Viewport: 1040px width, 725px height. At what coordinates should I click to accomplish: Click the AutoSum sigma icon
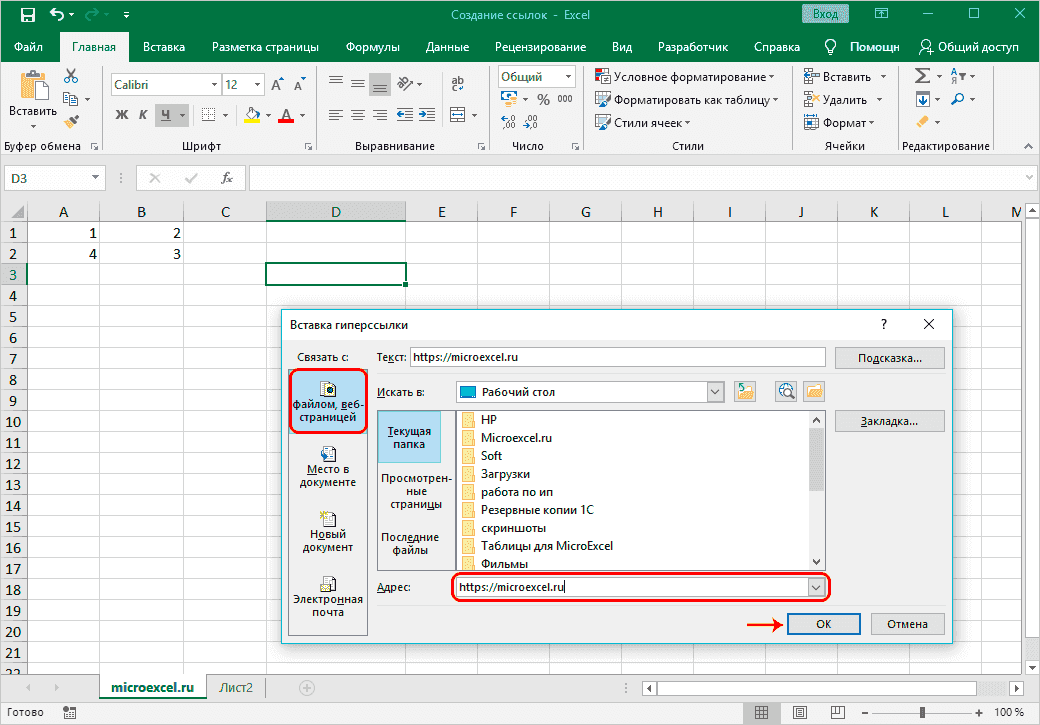[922, 77]
